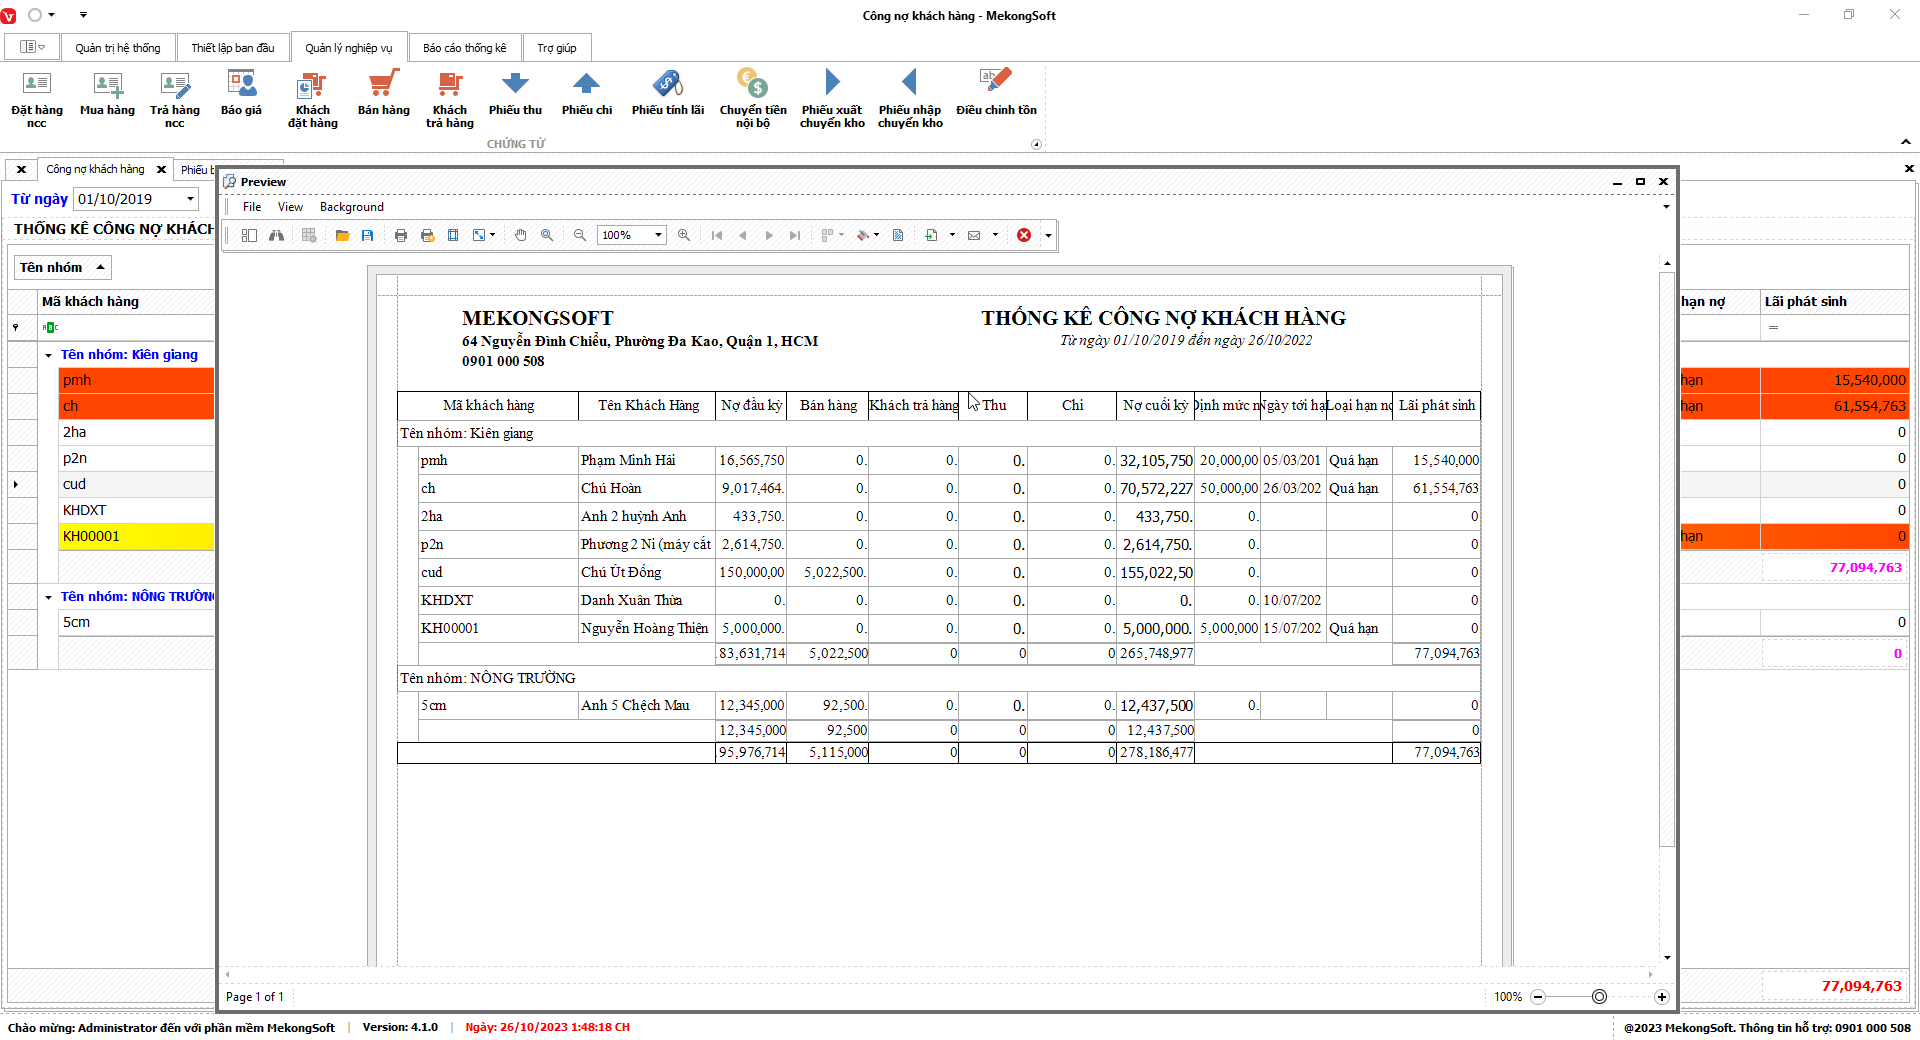
Task: Click the zoom in magnifier icon
Action: [x=684, y=235]
